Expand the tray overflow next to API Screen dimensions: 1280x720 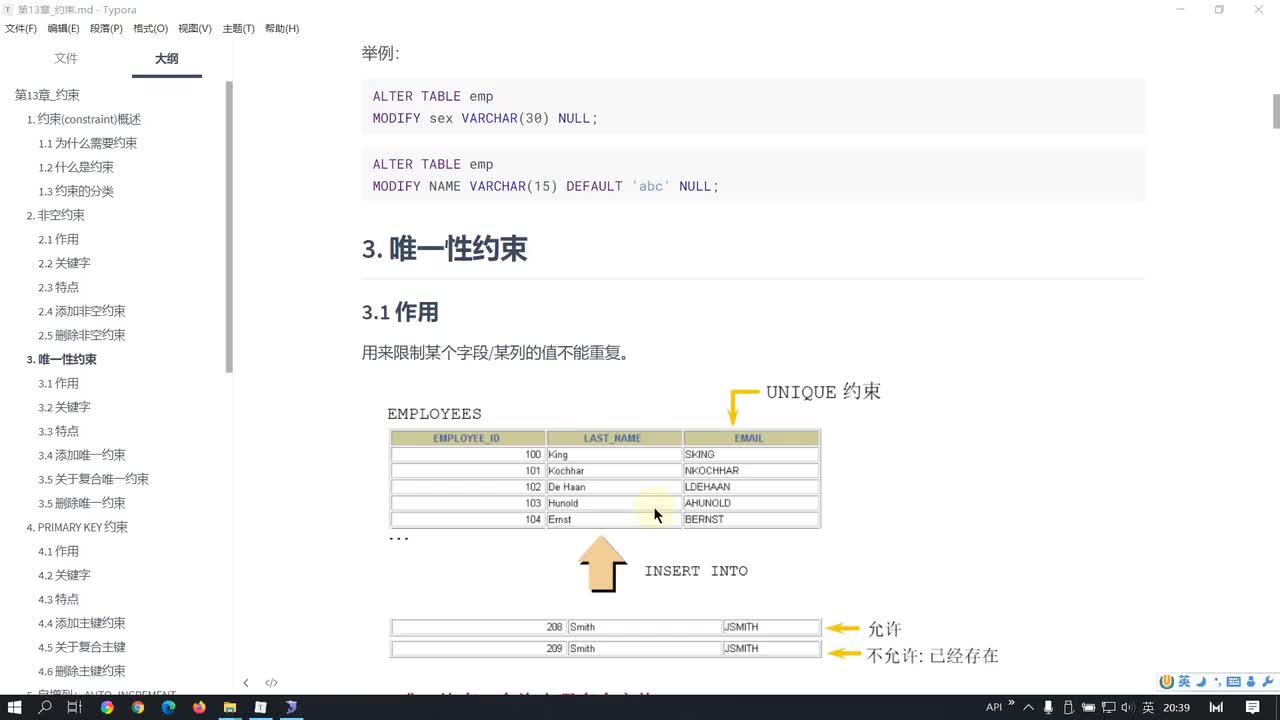click(x=1011, y=703)
